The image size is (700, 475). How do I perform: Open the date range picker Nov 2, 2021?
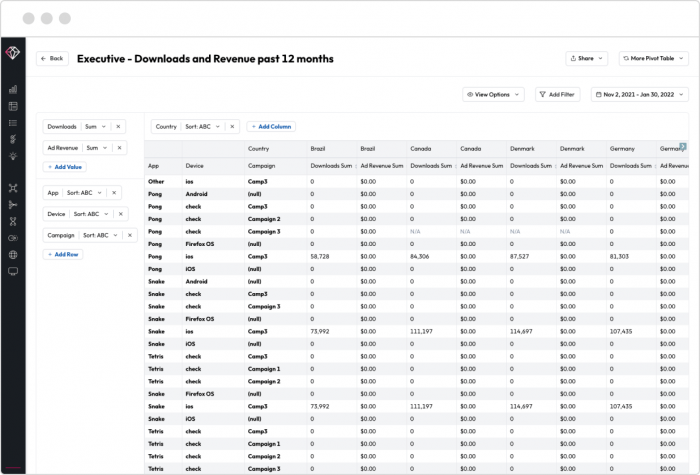640,95
